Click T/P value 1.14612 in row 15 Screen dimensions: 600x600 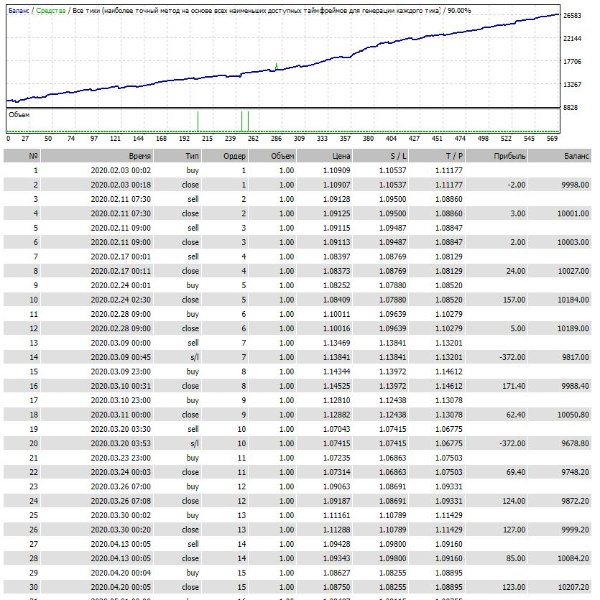click(x=449, y=372)
